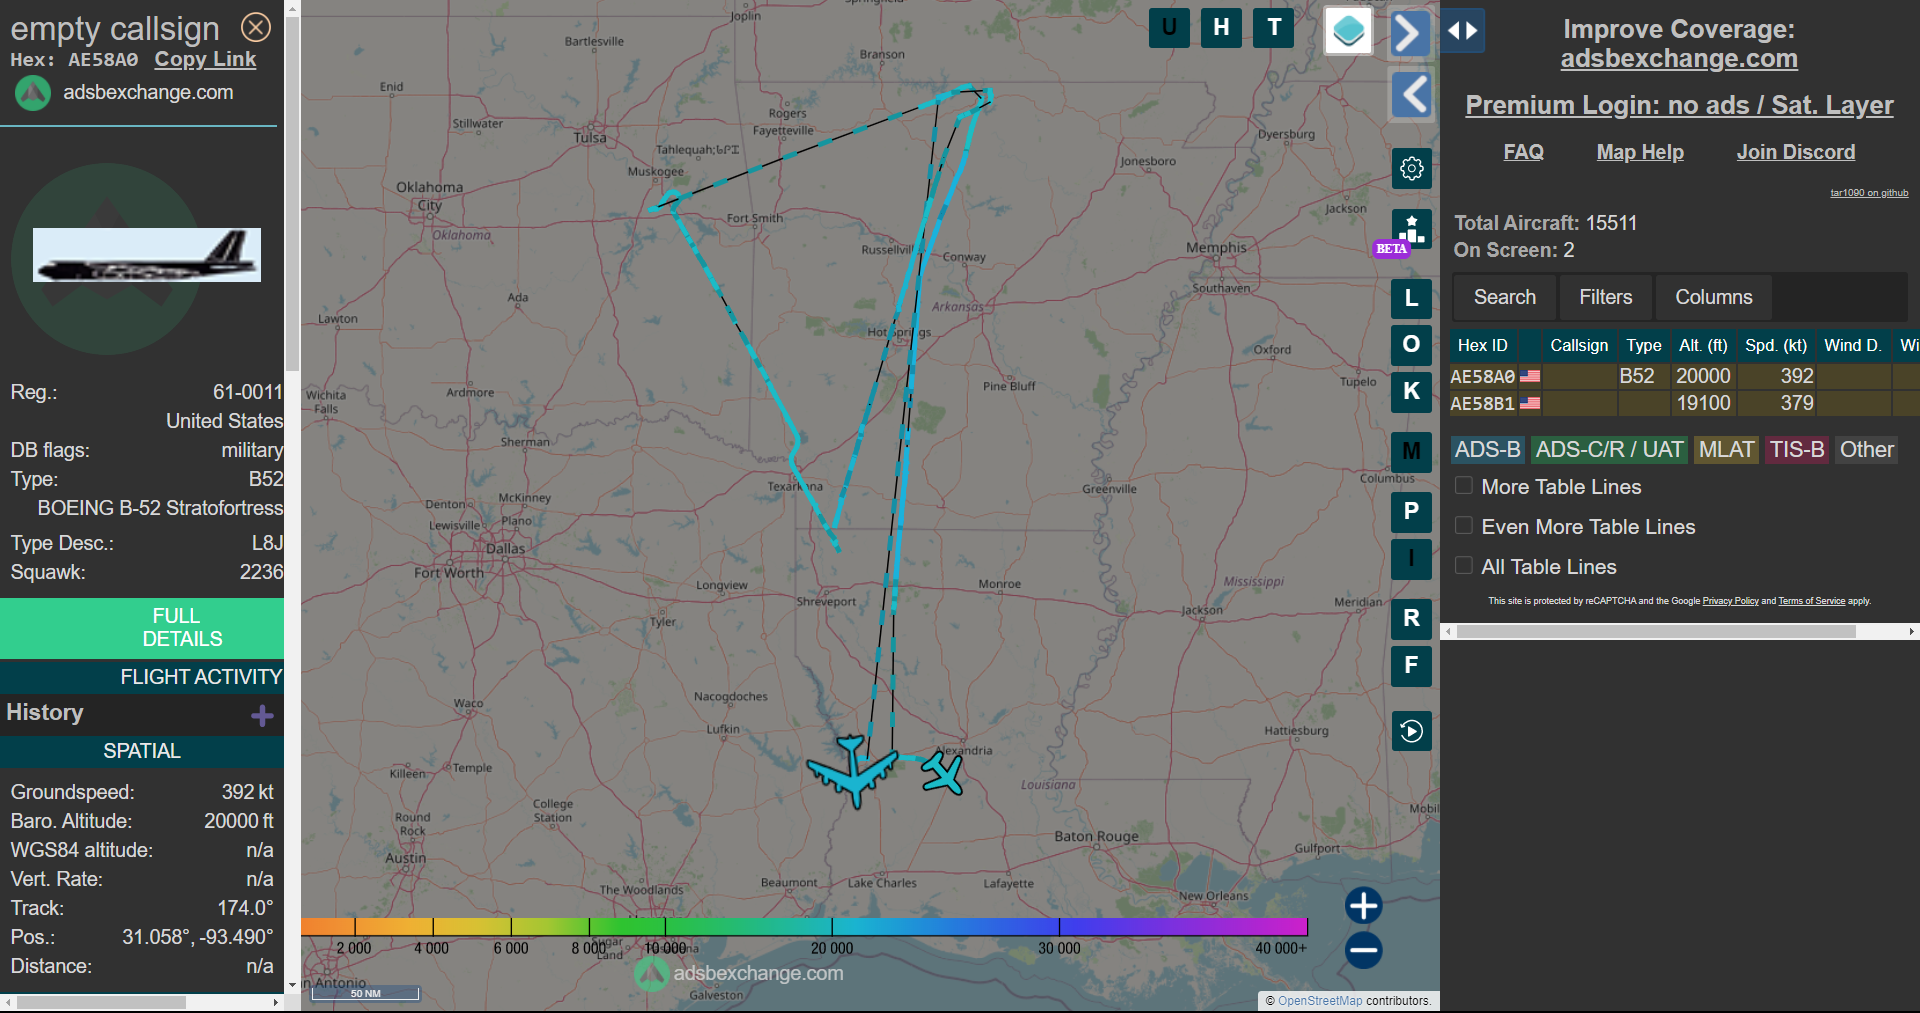Image resolution: width=1920 pixels, height=1013 pixels.
Task: Toggle the Other source filter
Action: [1866, 450]
